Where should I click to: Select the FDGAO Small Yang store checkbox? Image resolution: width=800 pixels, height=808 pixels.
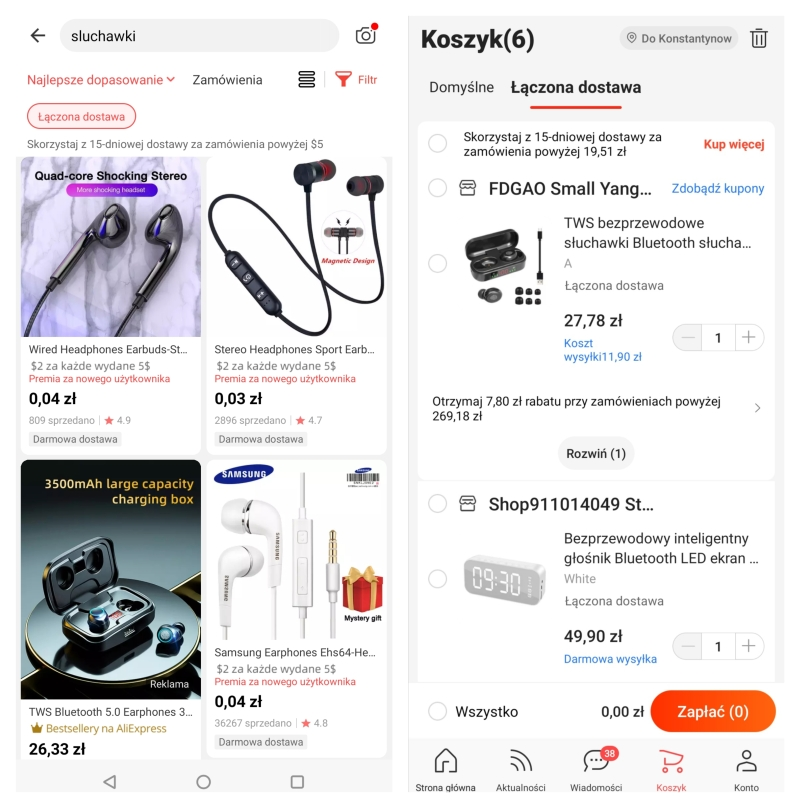438,188
